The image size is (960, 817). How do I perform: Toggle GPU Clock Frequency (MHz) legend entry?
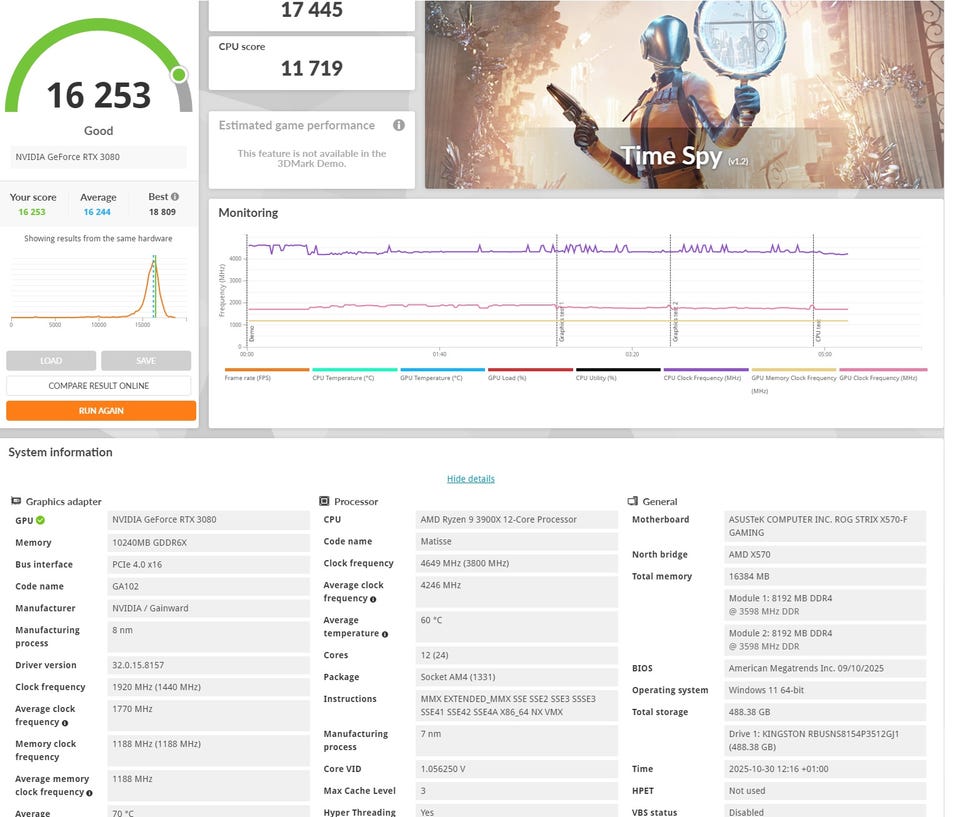click(x=882, y=374)
